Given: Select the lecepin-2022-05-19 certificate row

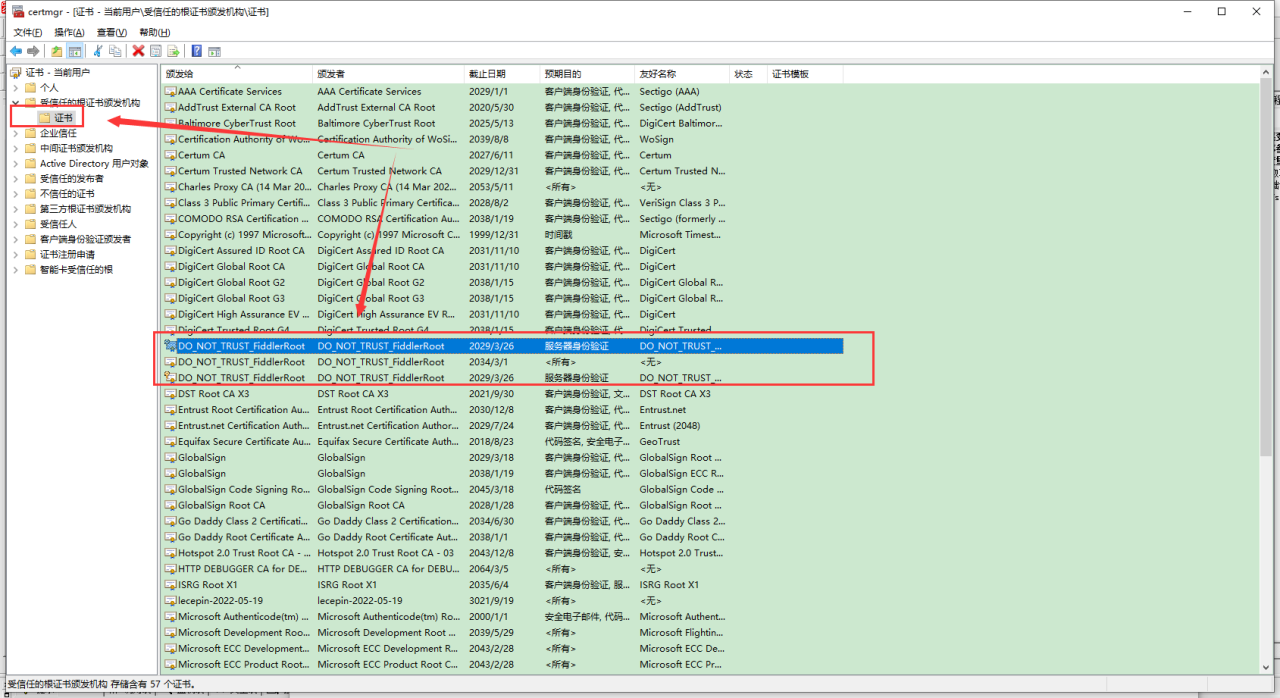Looking at the screenshot, I should click(503, 601).
